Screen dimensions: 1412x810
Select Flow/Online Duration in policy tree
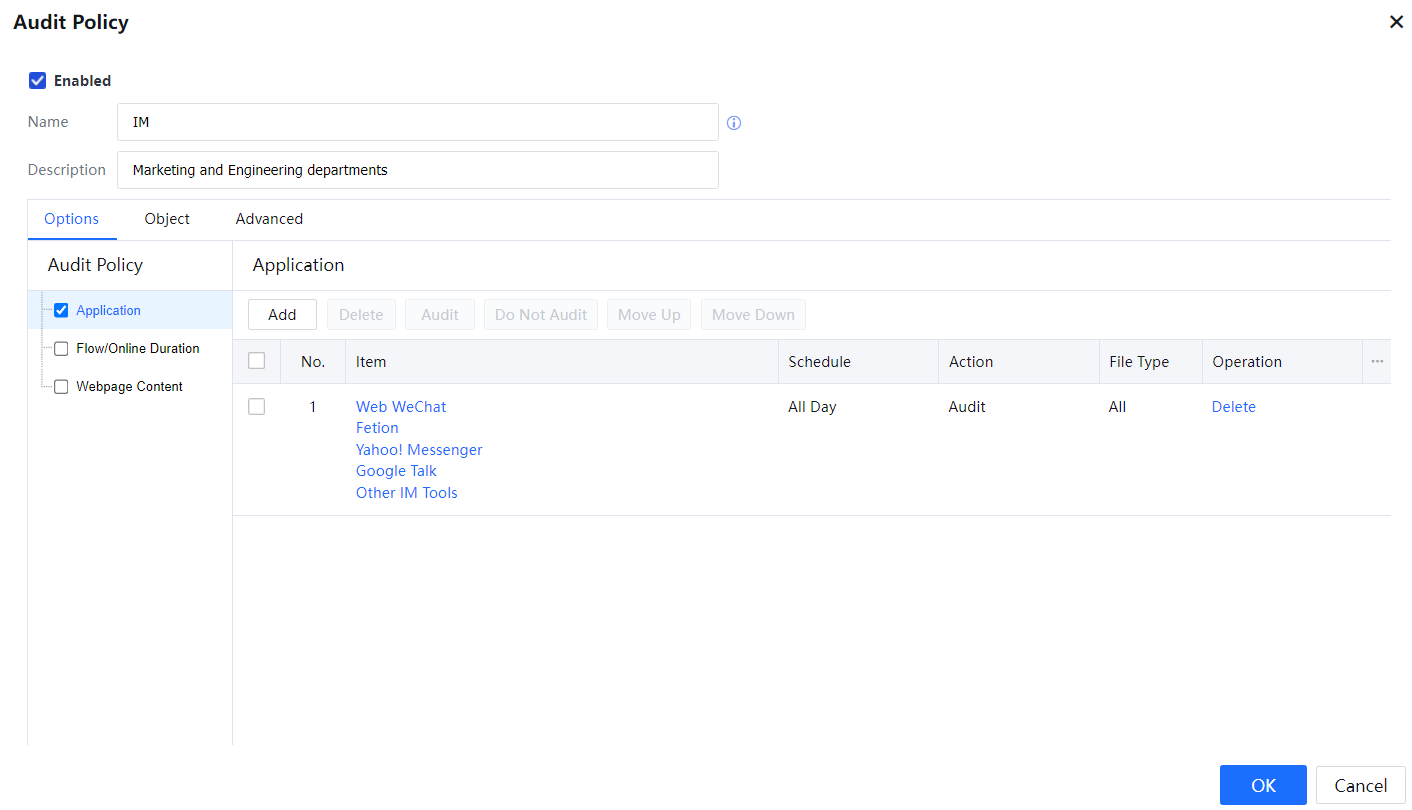(138, 349)
